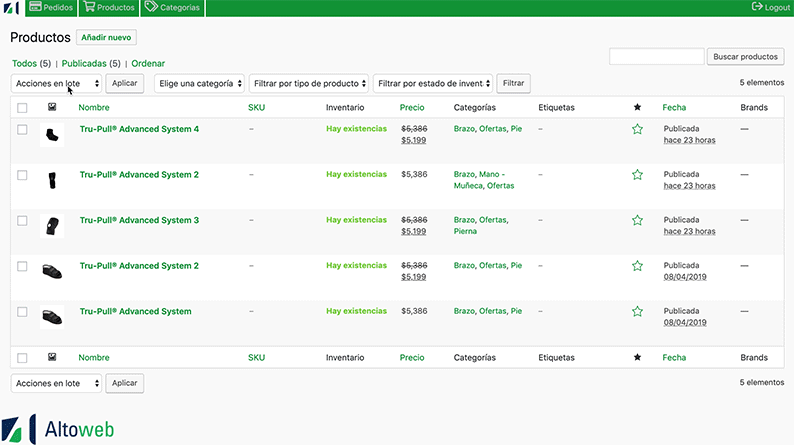Sort by SKU column in header

pos(256,107)
